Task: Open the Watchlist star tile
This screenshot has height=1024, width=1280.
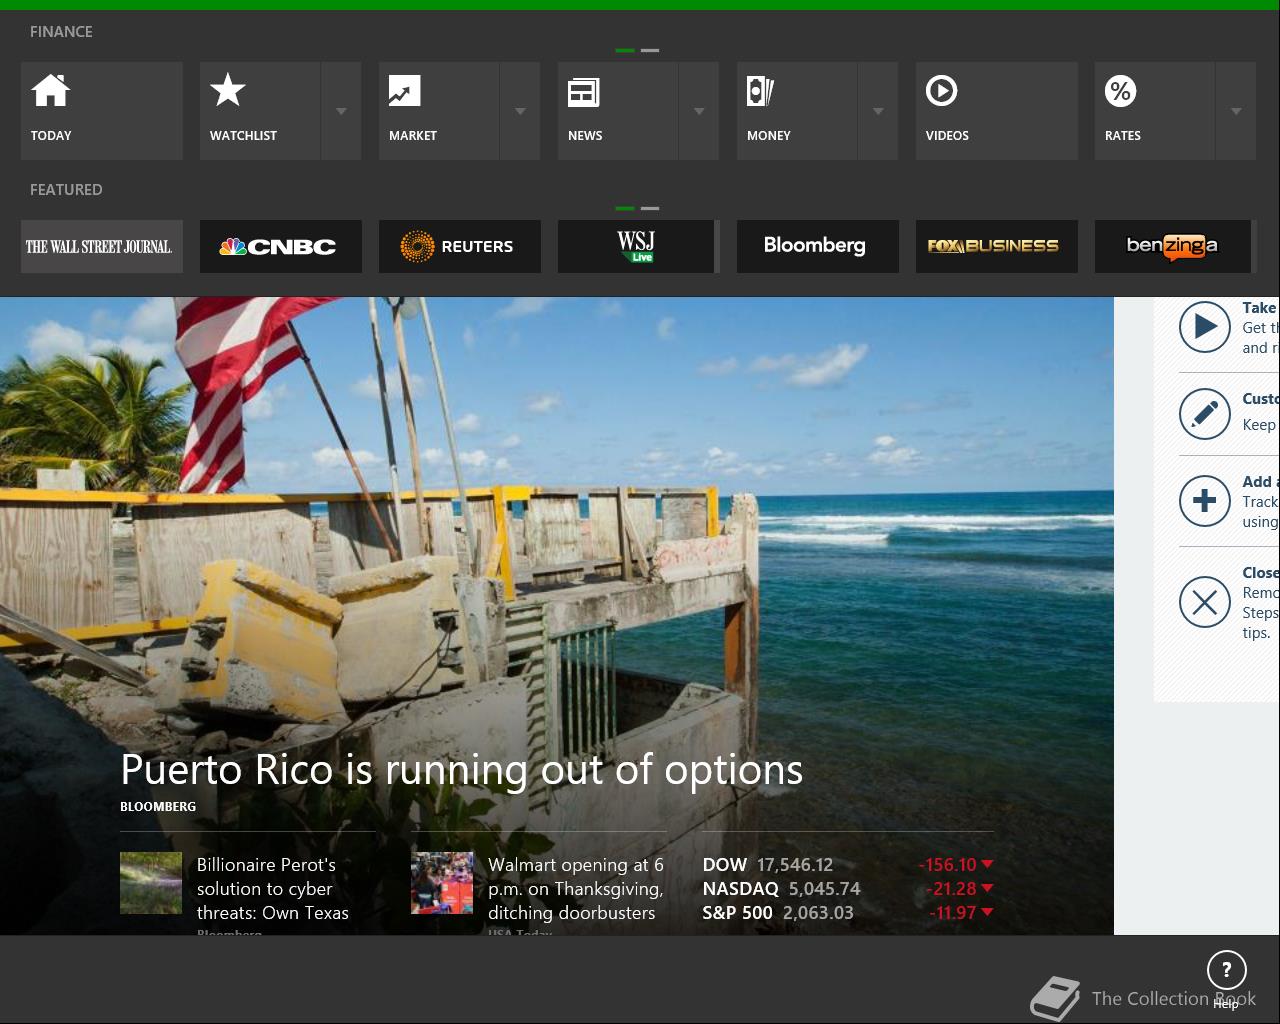Action: coord(260,111)
